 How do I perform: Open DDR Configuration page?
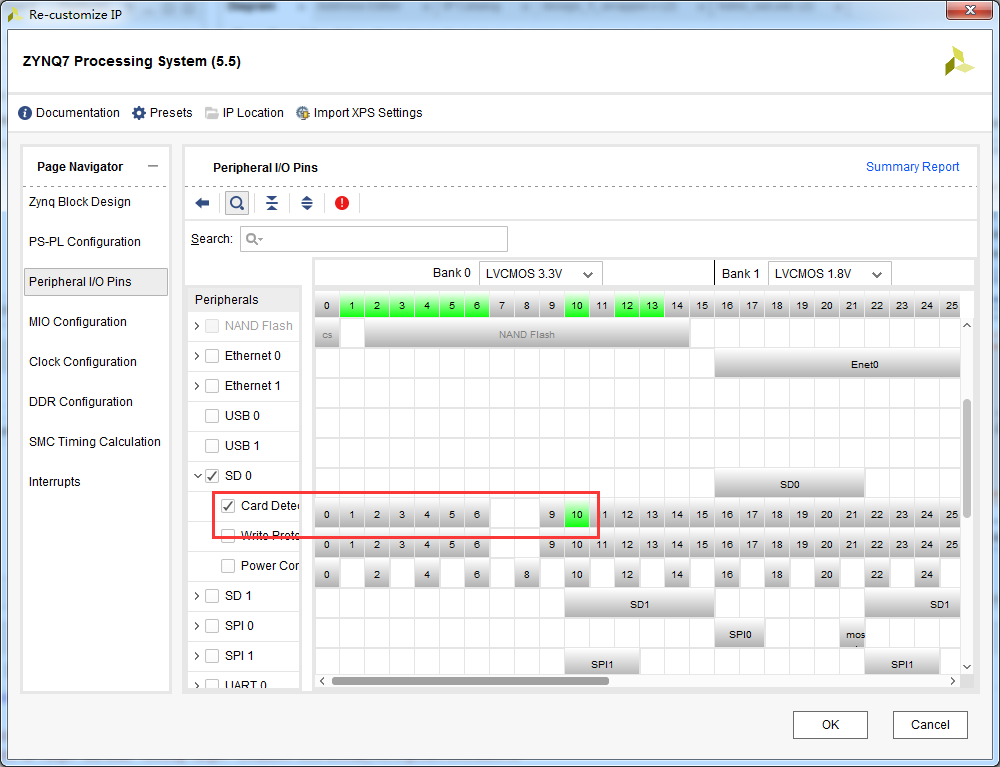click(x=81, y=402)
